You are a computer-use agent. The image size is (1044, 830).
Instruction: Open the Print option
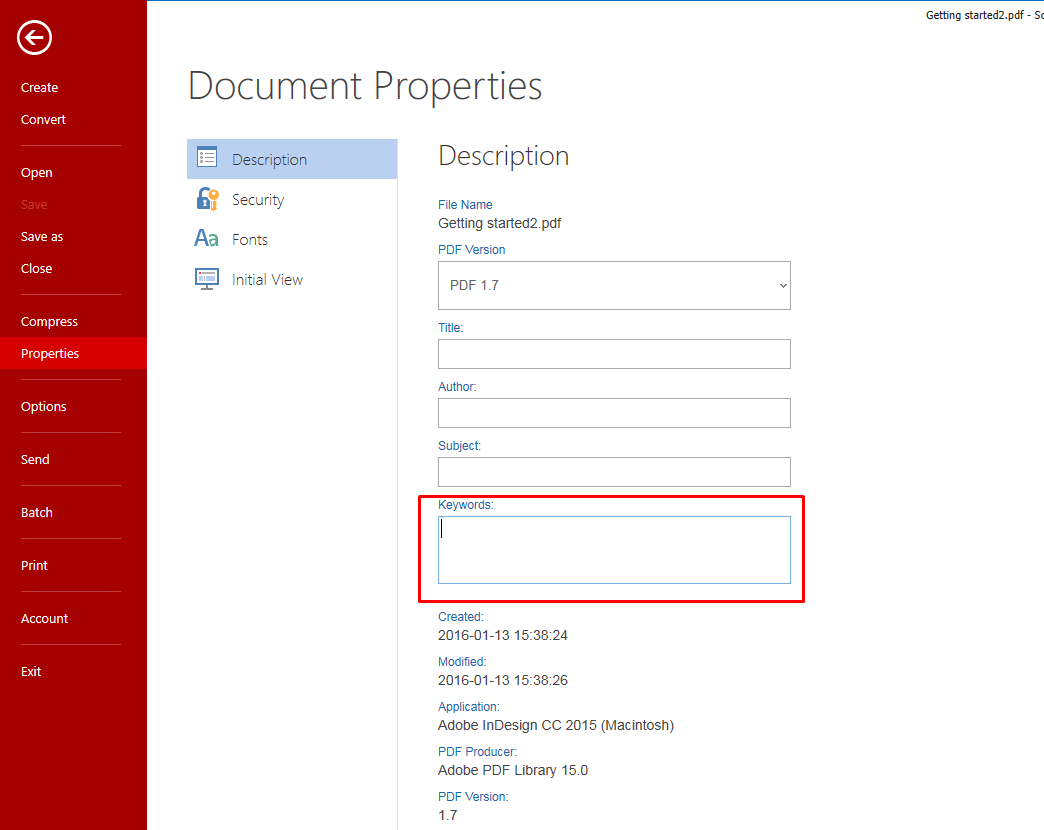tap(34, 565)
